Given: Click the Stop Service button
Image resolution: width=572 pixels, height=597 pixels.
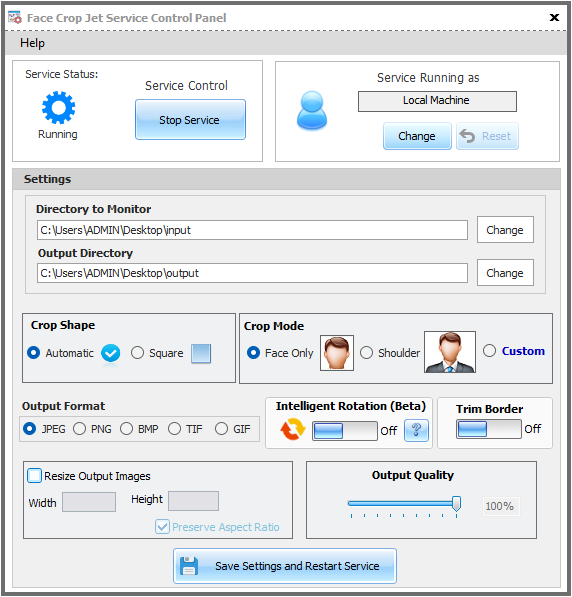Looking at the screenshot, I should (190, 120).
